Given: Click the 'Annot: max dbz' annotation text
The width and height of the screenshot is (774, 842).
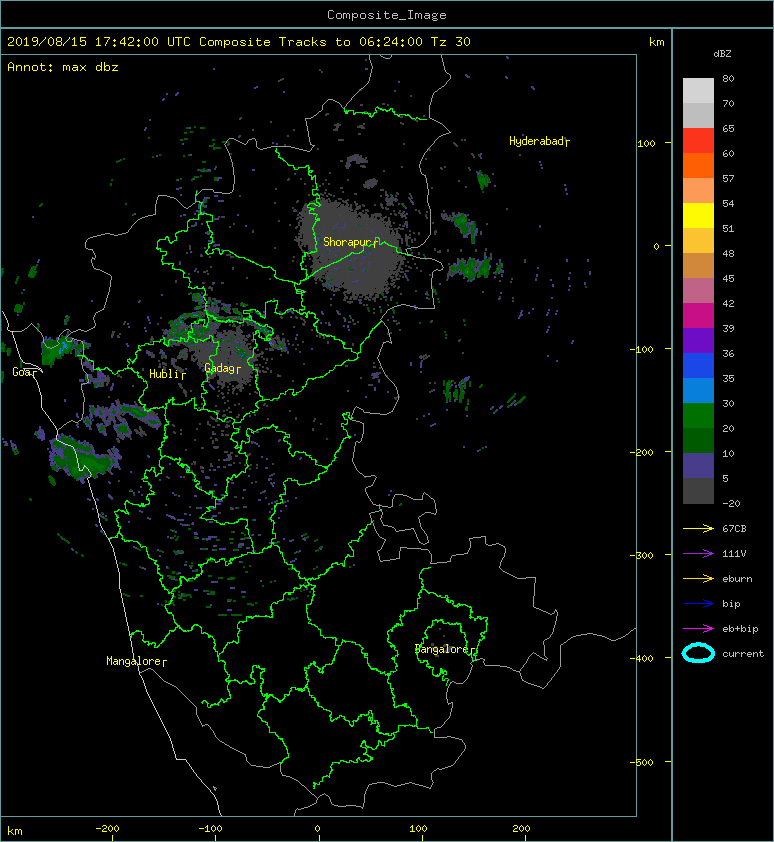Looking at the screenshot, I should (x=62, y=67).
